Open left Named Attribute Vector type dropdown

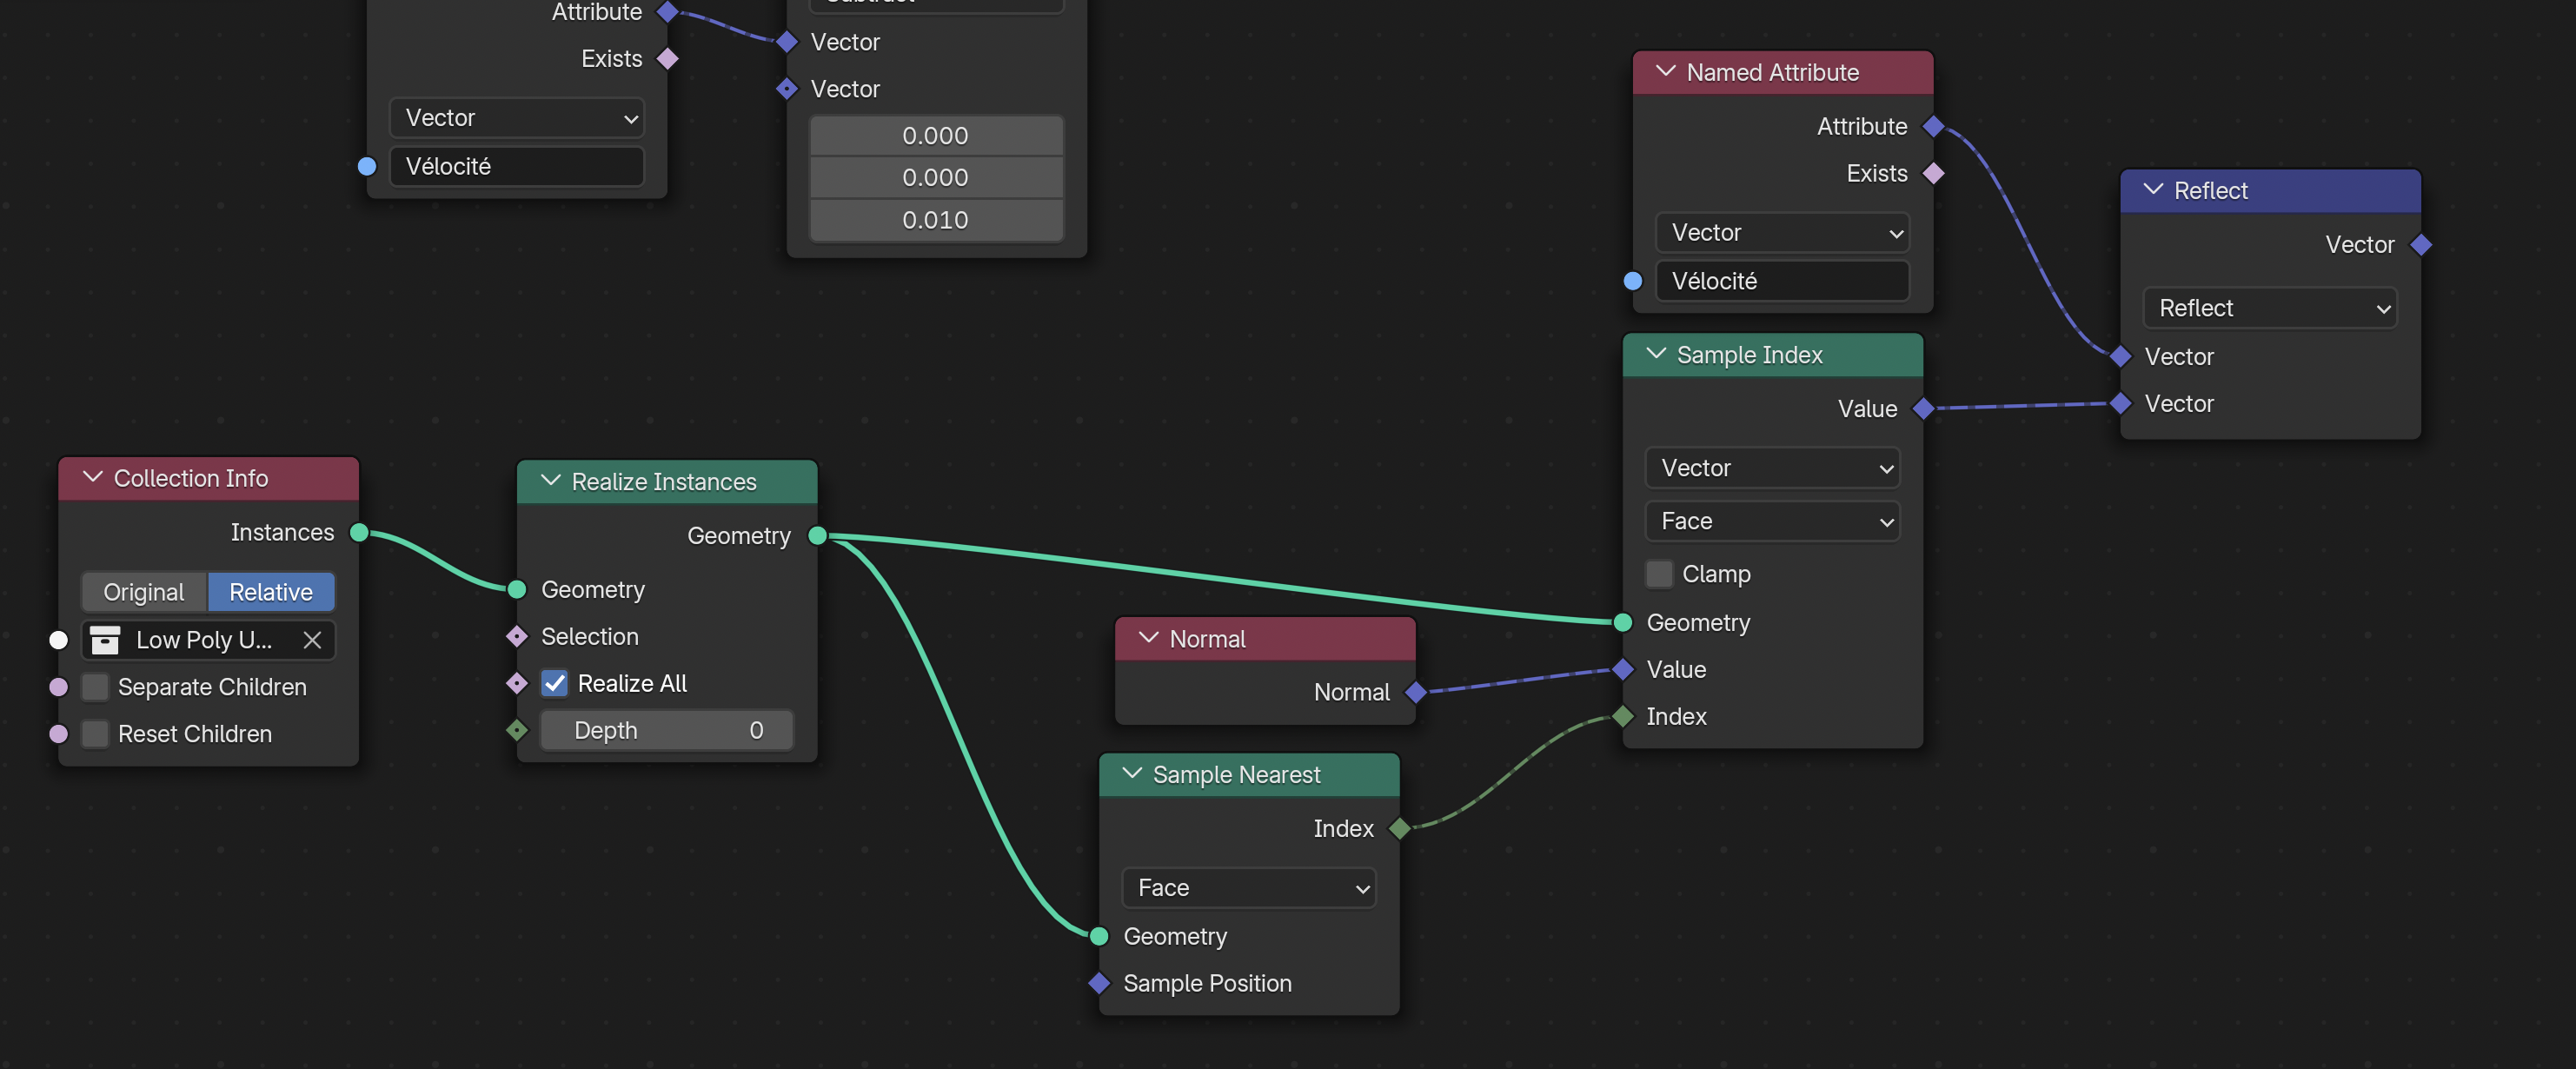516,118
